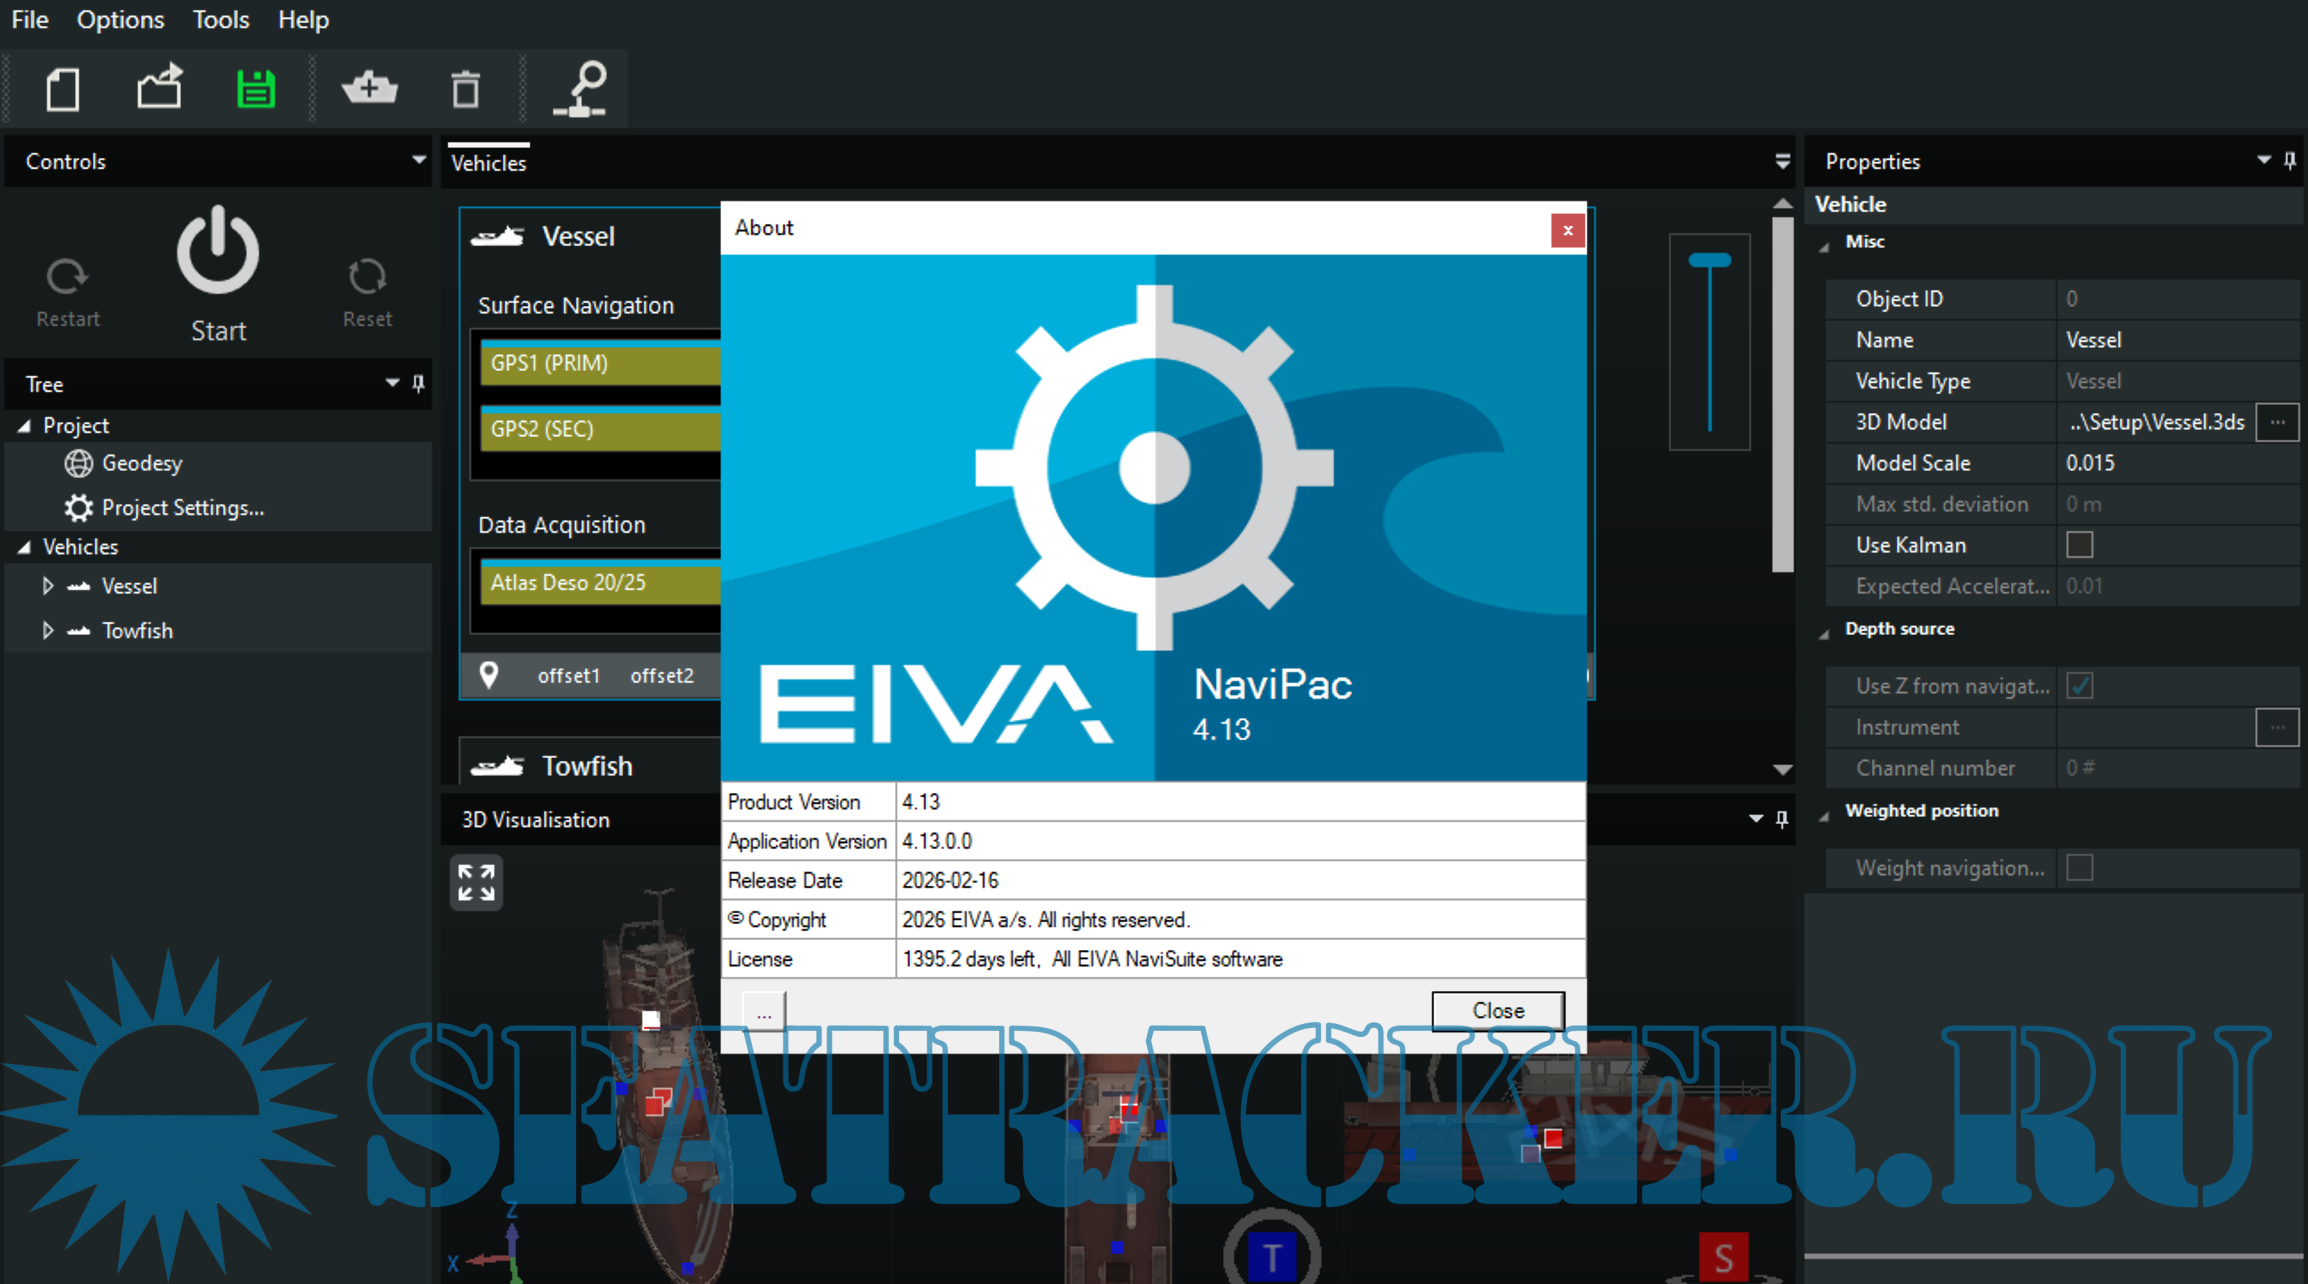Pin the Tree panel
Screen dimensions: 2308x1284
click(x=419, y=383)
